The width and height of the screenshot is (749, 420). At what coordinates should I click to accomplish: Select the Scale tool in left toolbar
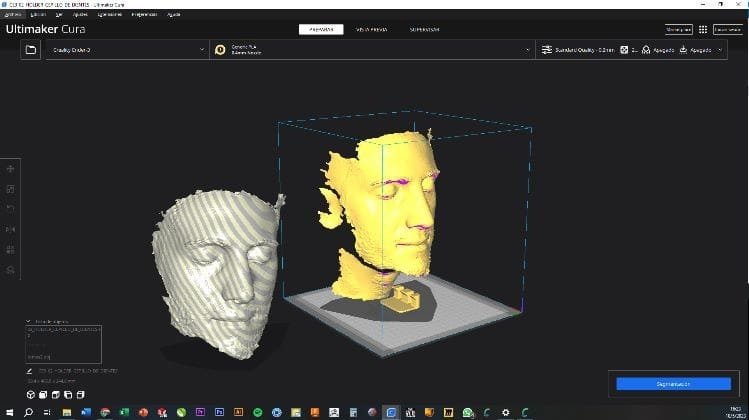point(11,189)
